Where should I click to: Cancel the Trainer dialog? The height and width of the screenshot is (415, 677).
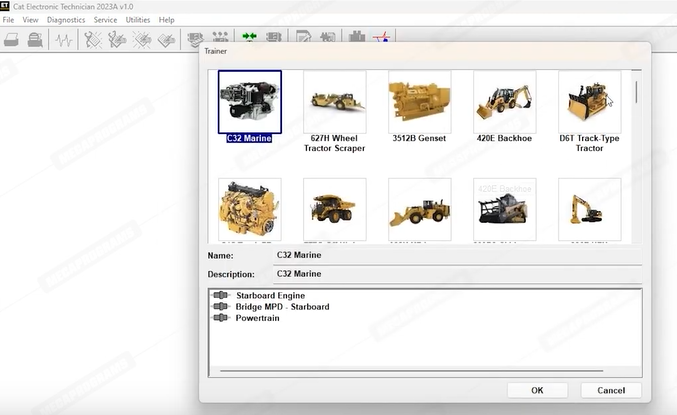pyautogui.click(x=611, y=390)
